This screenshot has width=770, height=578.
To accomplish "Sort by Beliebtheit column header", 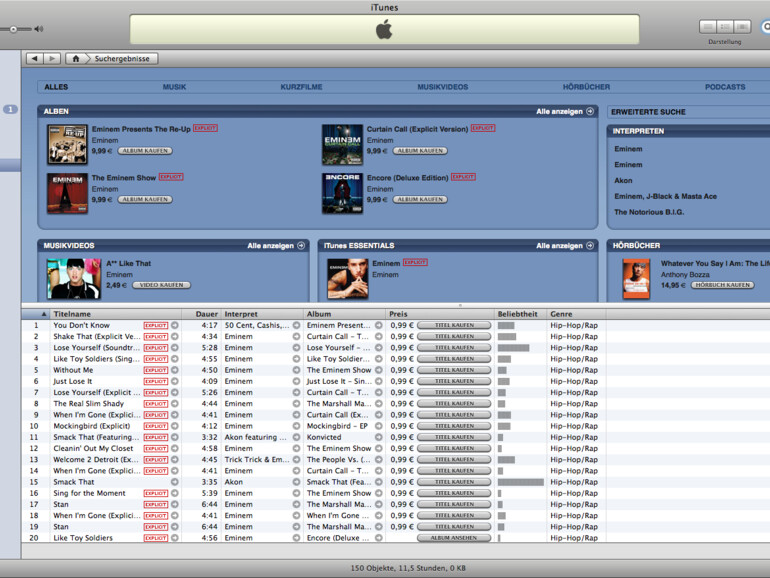I will [520, 314].
